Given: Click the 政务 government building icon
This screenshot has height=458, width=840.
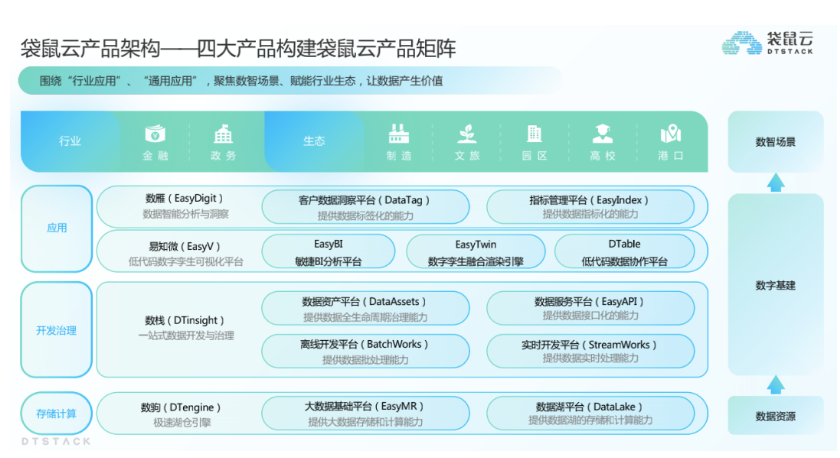Looking at the screenshot, I should tap(223, 134).
